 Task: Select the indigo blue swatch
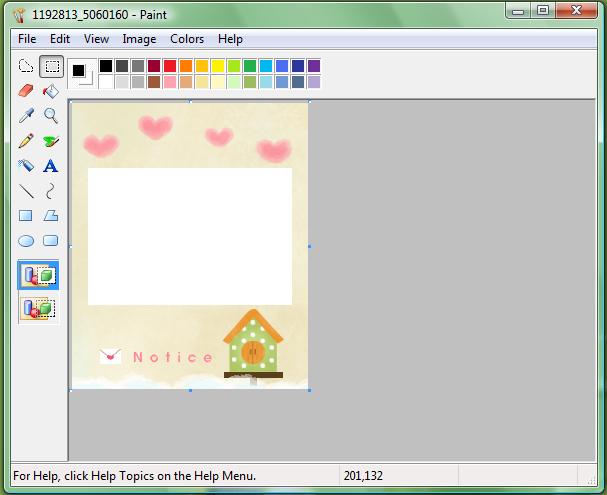[x=282, y=66]
